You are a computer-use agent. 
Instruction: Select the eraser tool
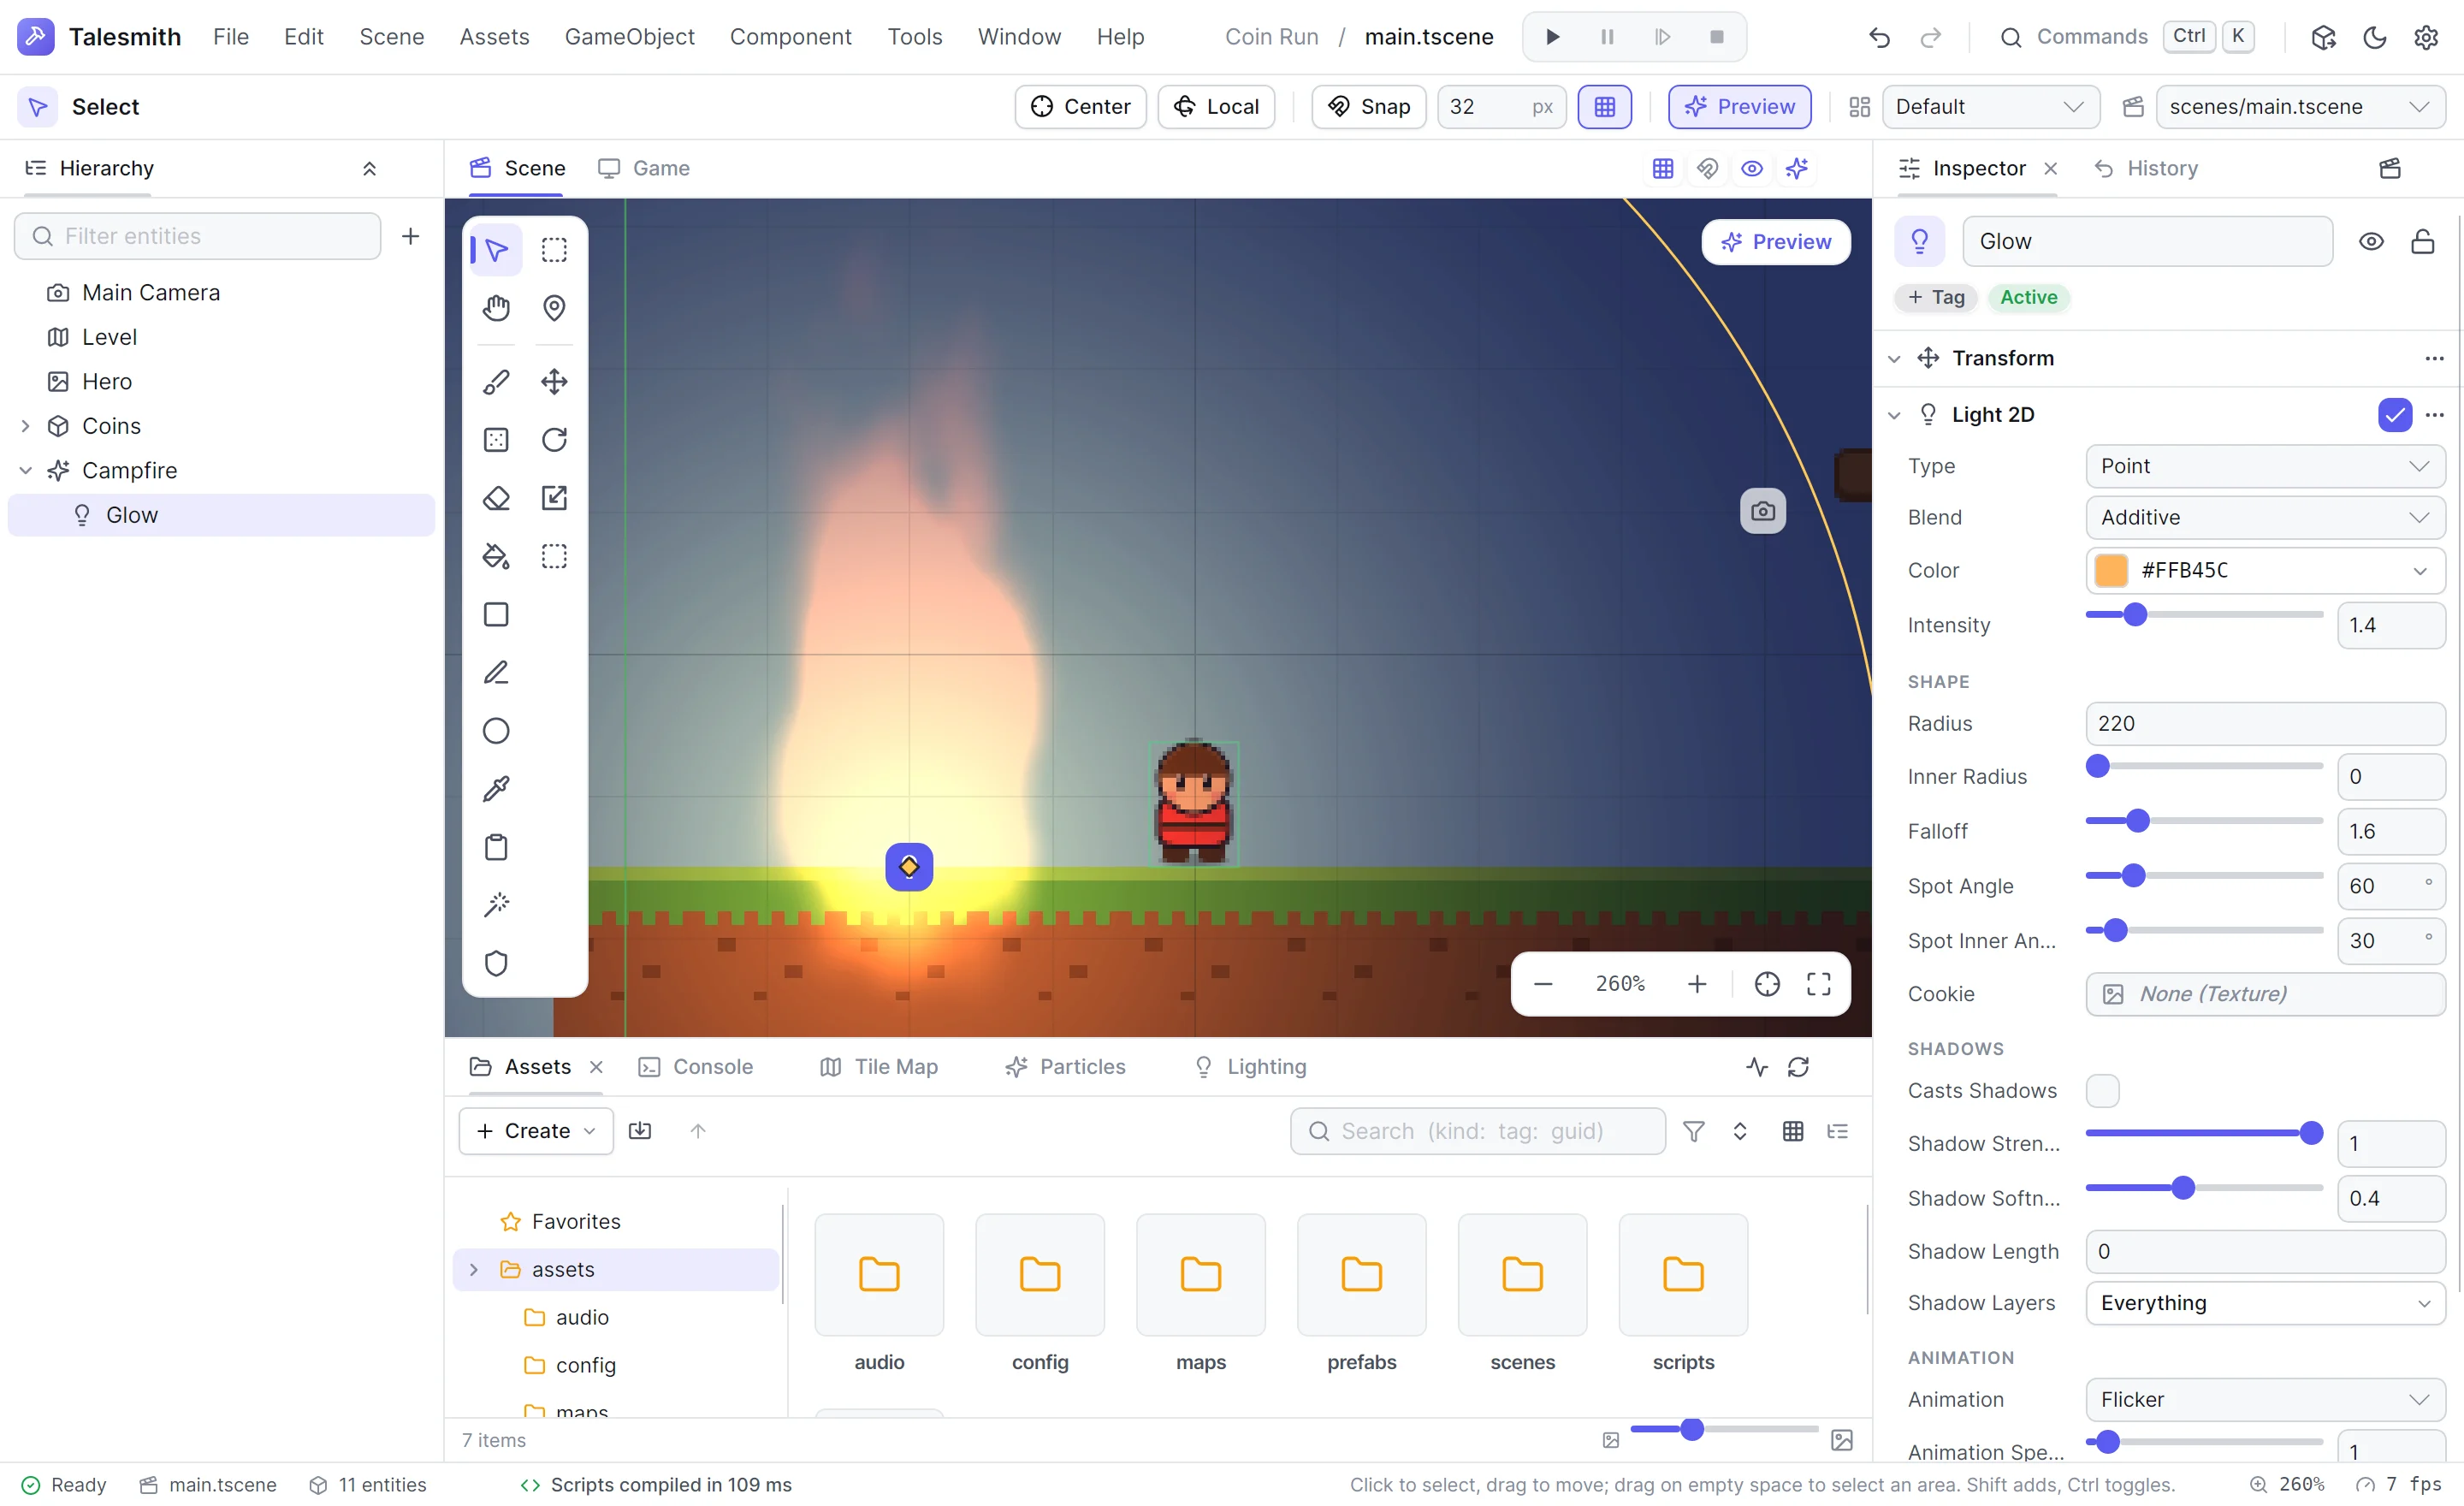(x=496, y=498)
